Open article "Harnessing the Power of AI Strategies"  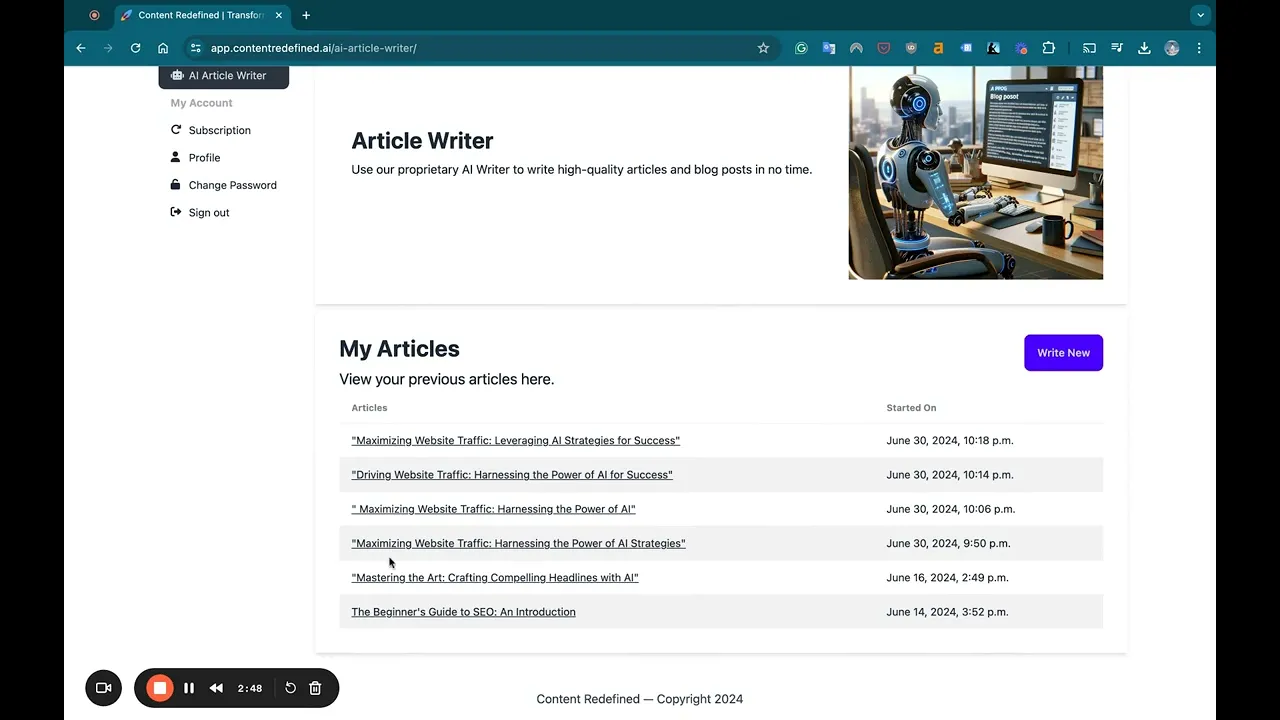518,543
